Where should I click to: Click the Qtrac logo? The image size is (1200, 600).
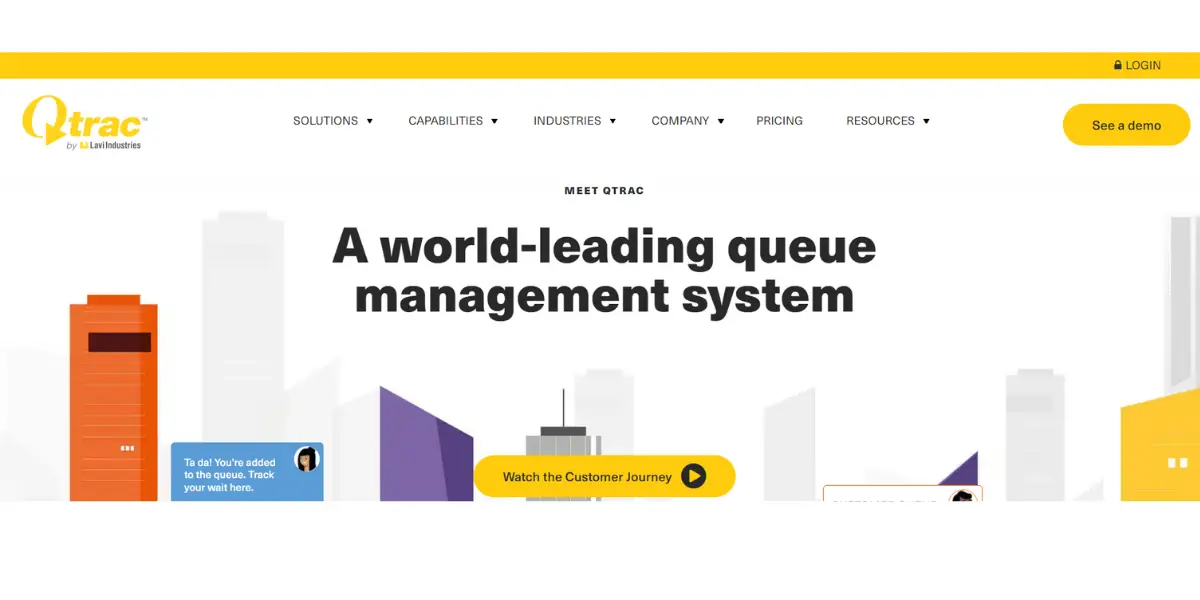[x=85, y=122]
